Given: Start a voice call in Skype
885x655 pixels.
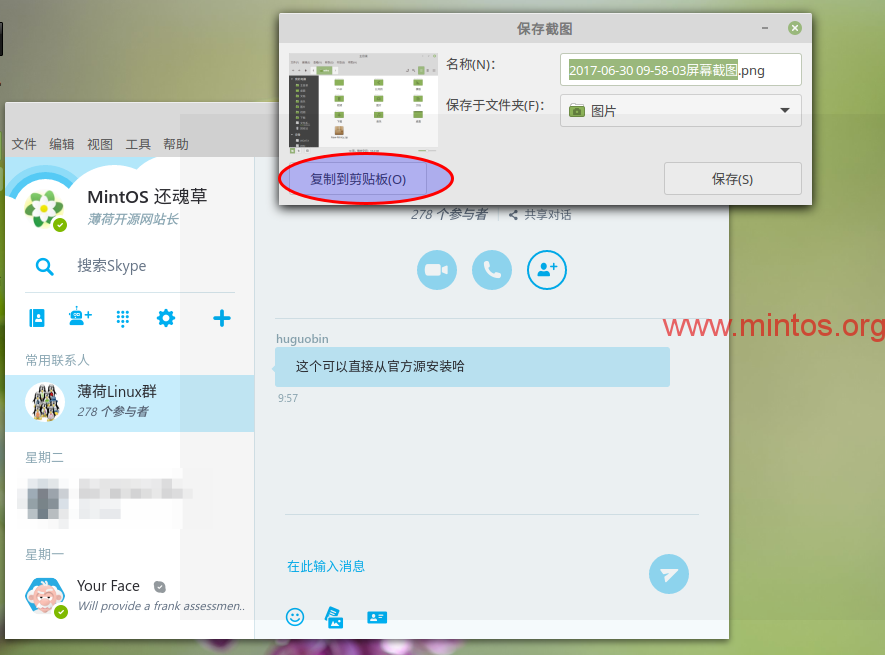Looking at the screenshot, I should 492,270.
